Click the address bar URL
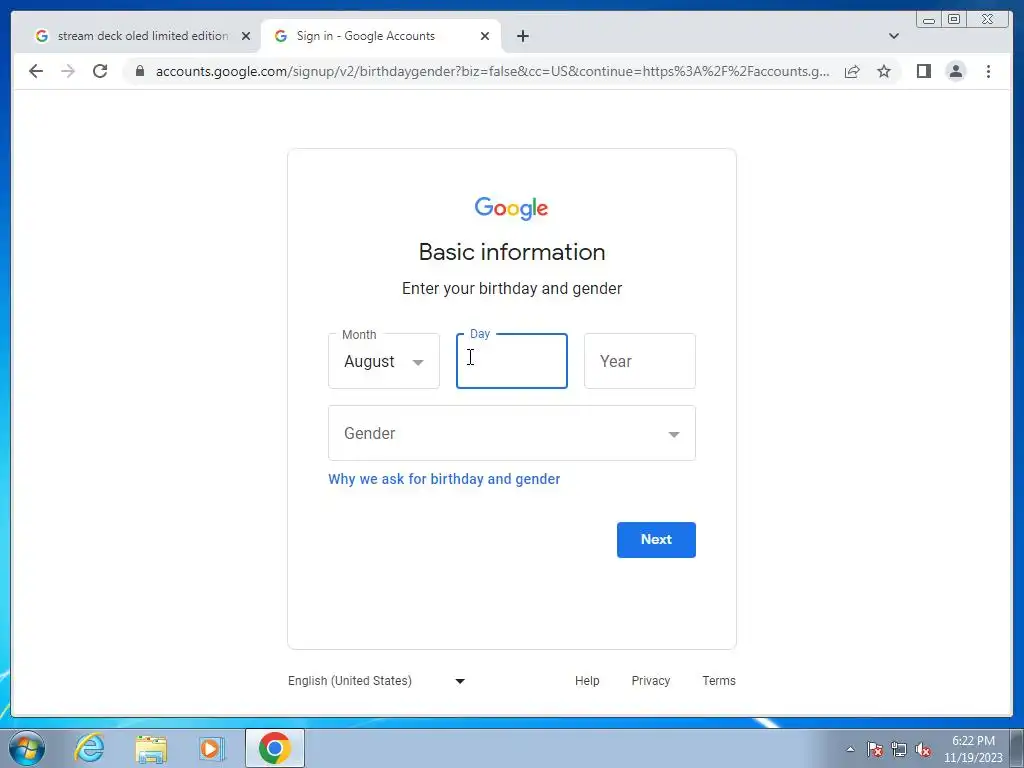 [492, 71]
